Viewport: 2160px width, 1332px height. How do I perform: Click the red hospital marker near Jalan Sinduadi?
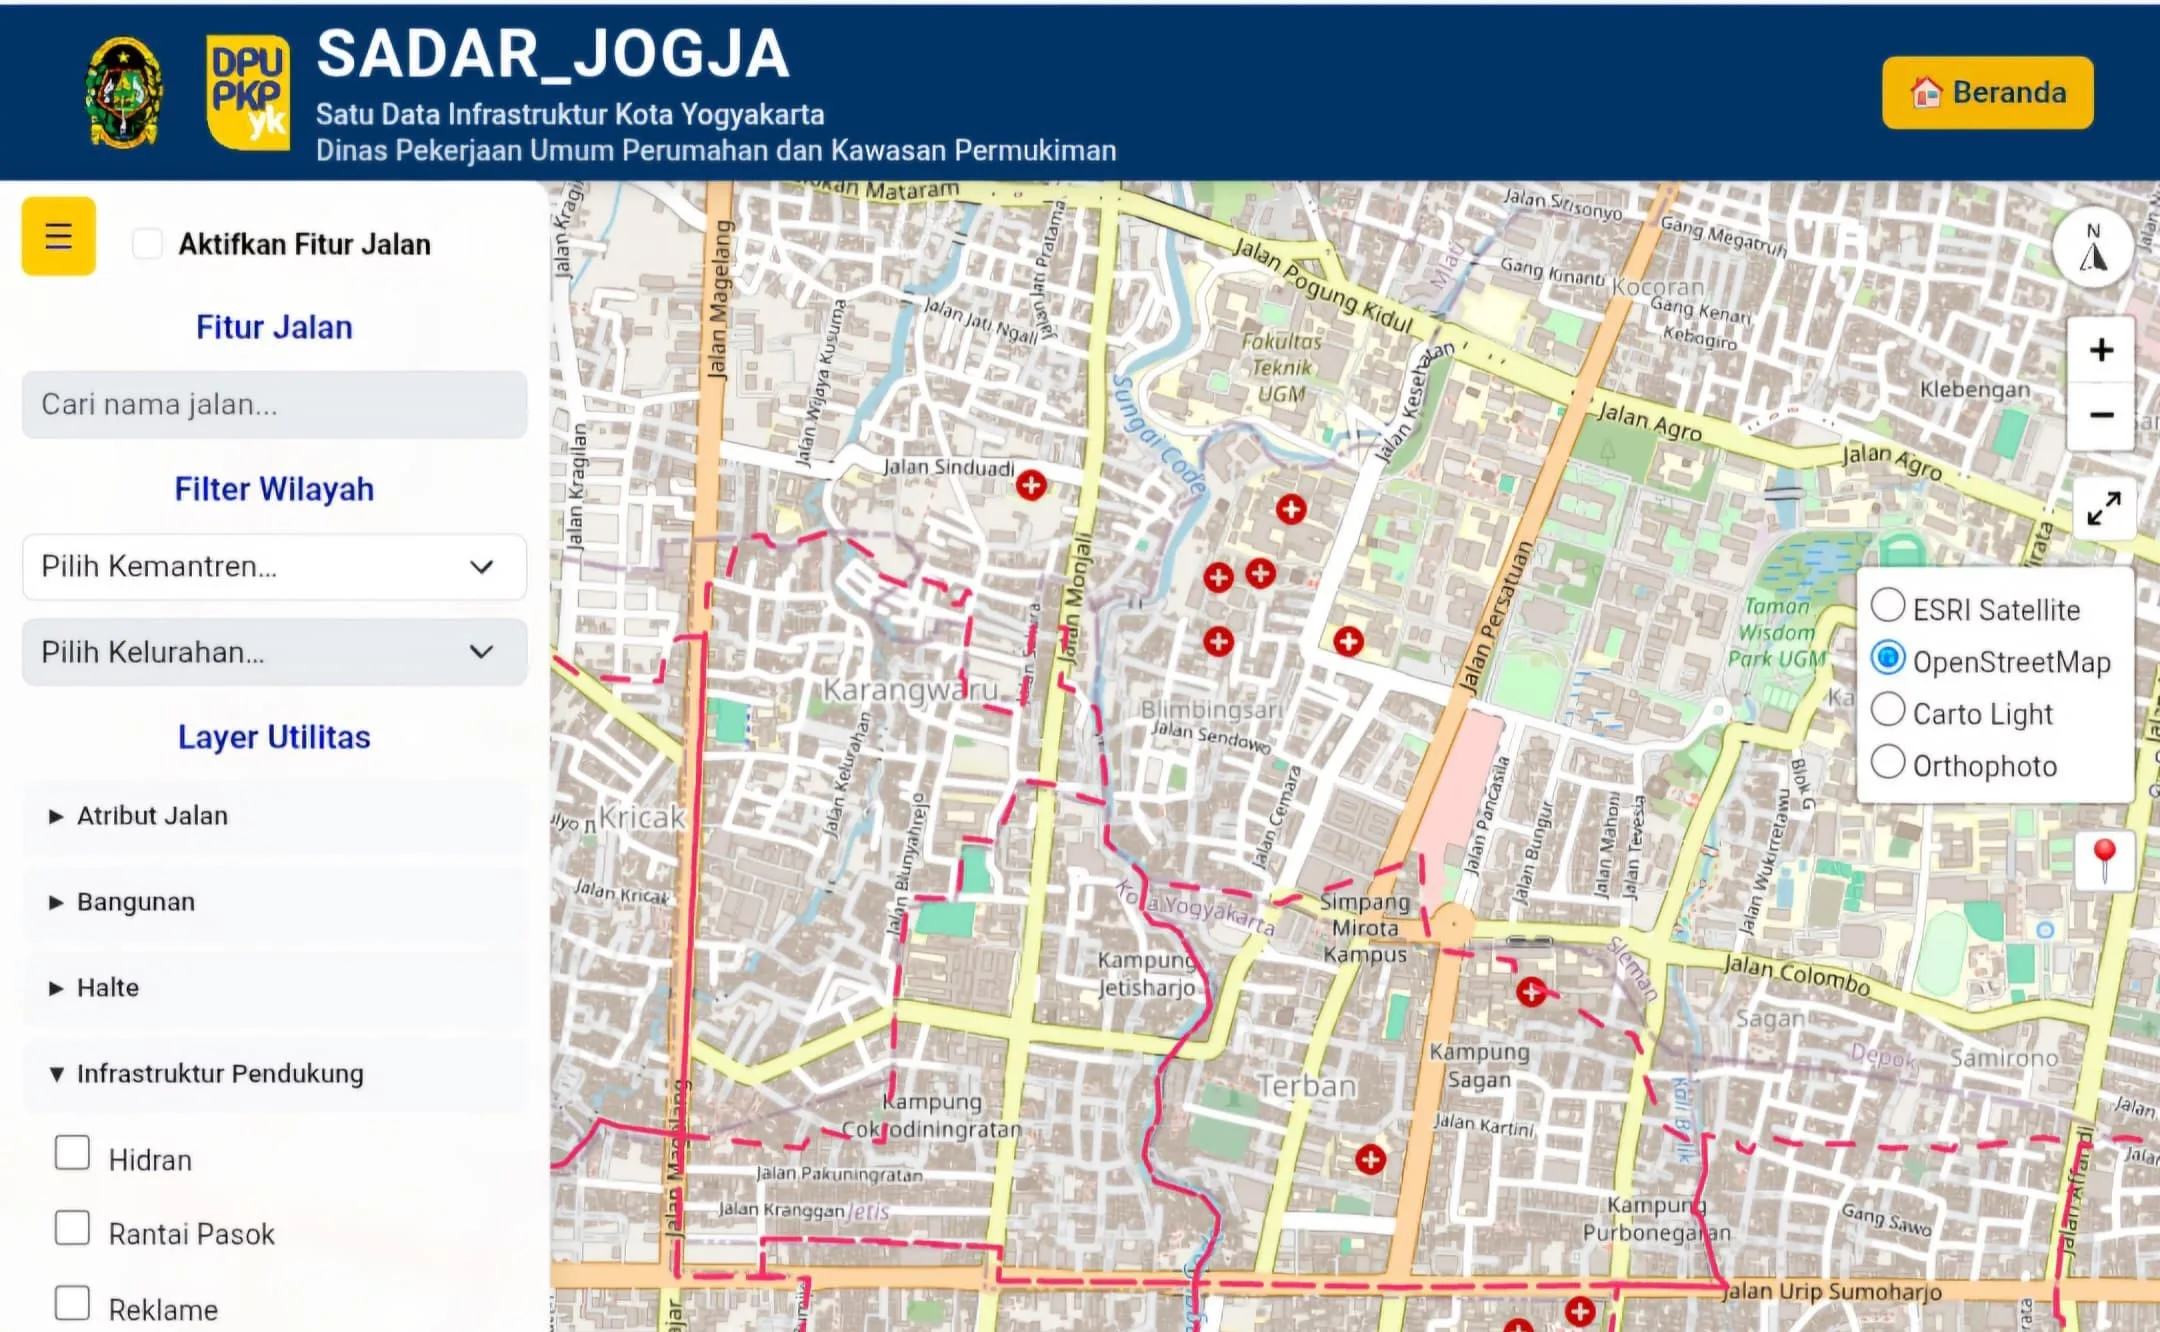point(1031,485)
